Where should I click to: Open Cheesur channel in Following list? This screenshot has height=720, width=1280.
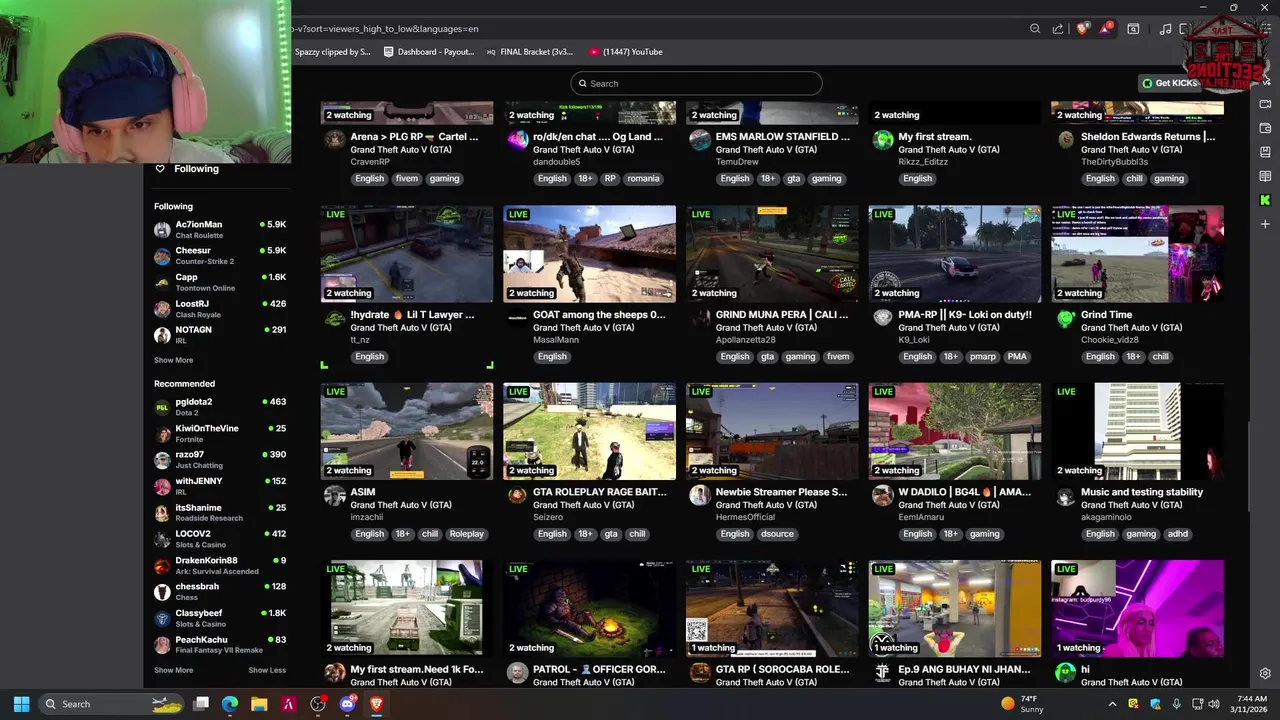point(220,256)
